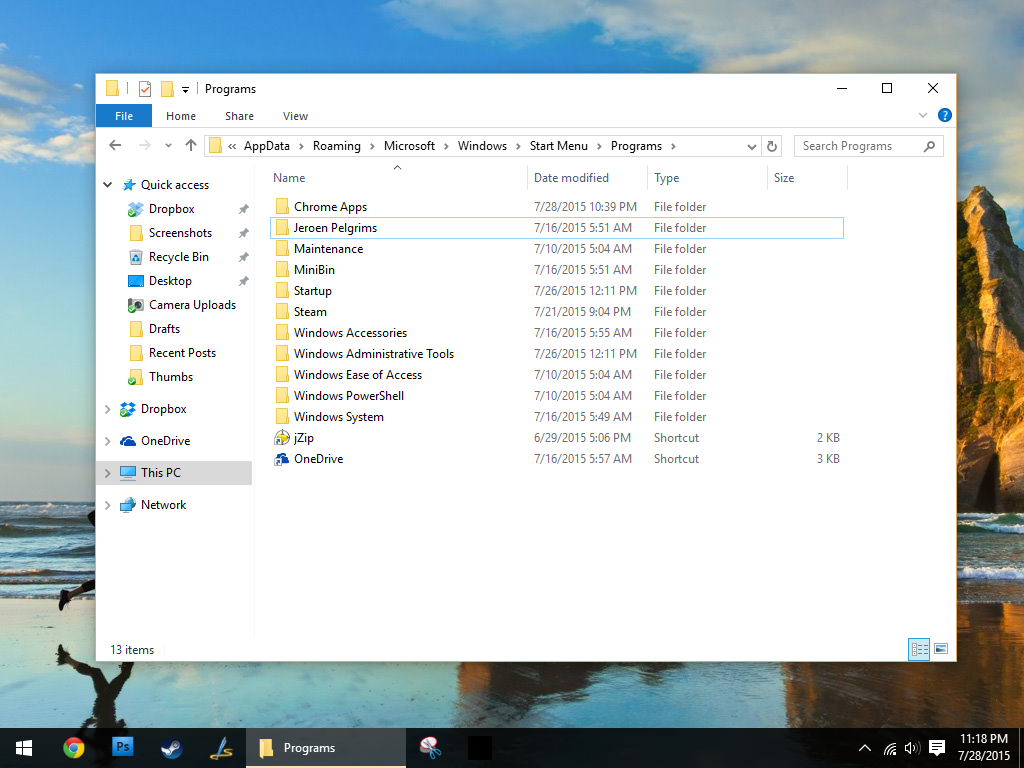
Task: Select the Windows Accessories folder
Action: coord(556,332)
